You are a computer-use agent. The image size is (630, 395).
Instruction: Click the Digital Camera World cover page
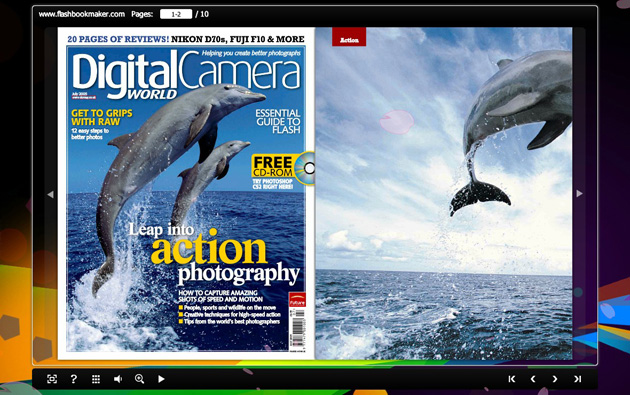pyautogui.click(x=186, y=193)
